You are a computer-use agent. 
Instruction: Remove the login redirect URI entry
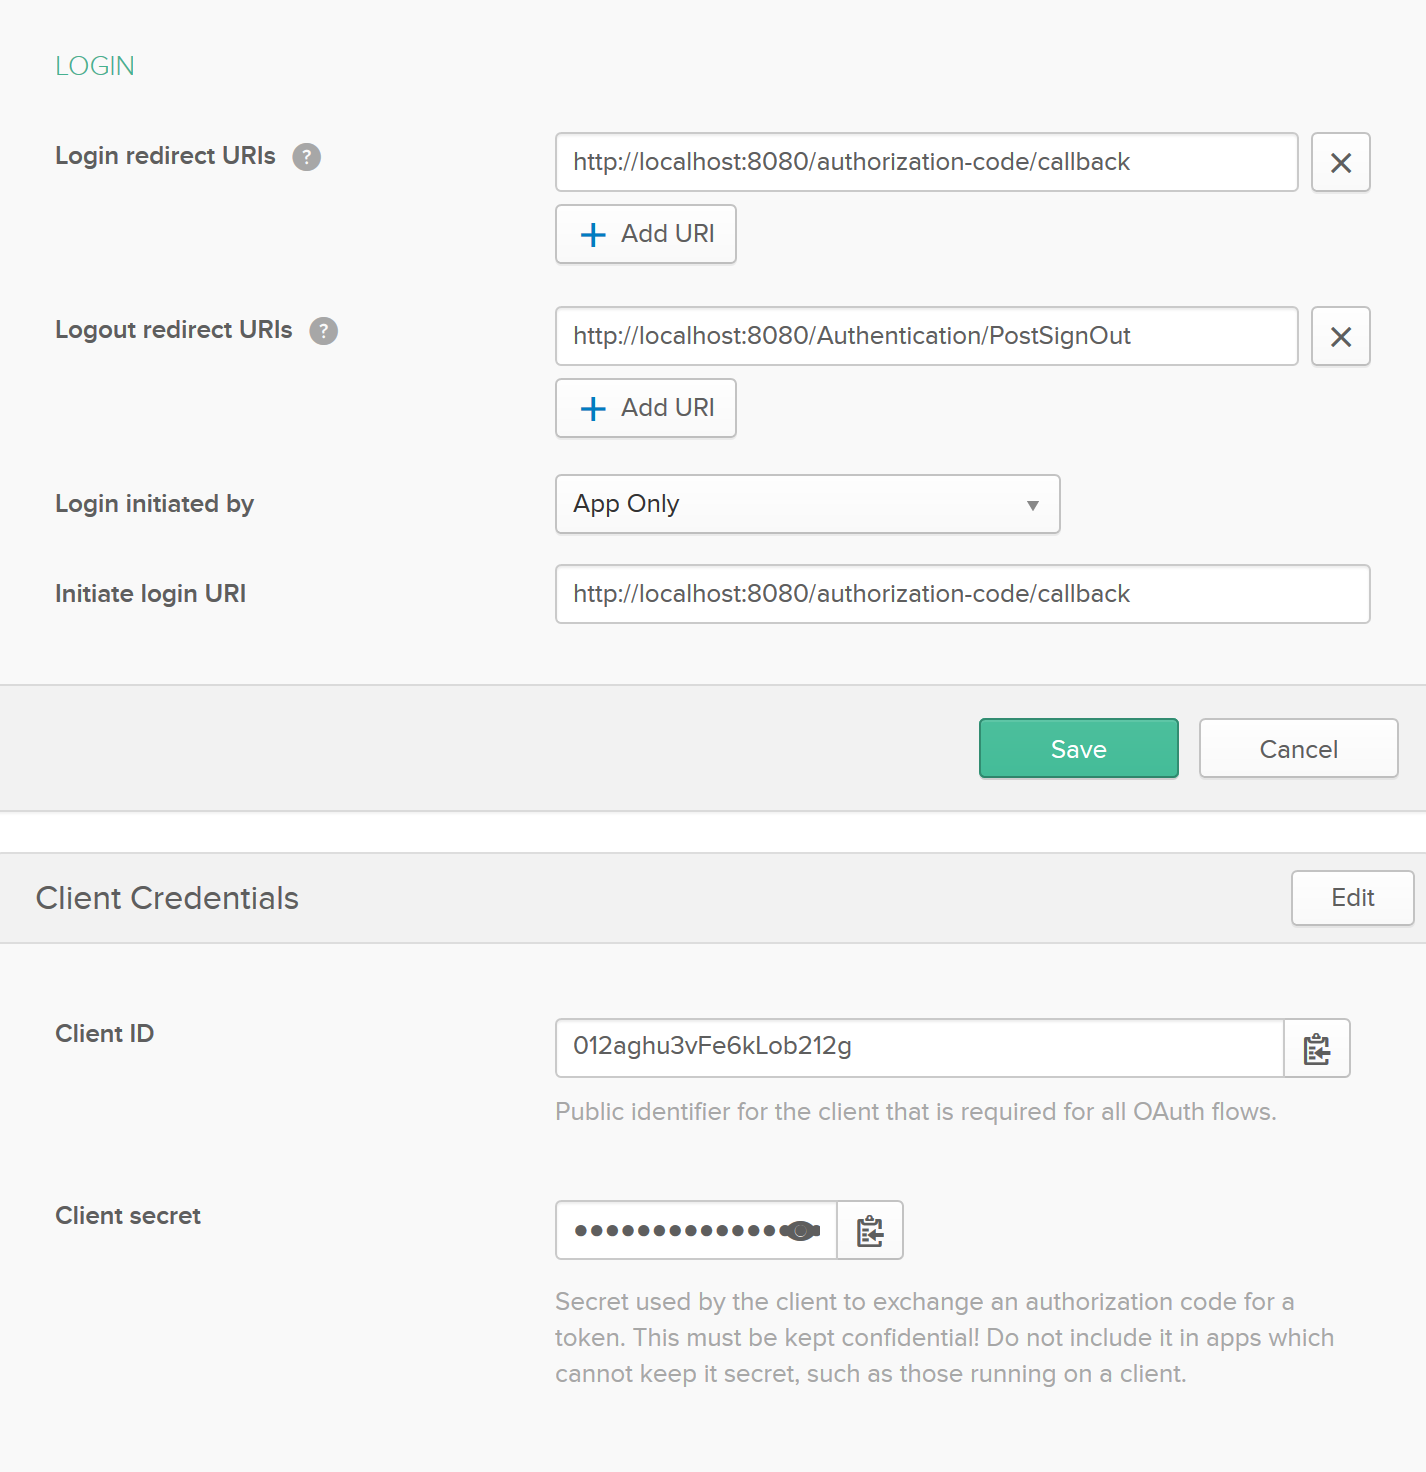pyautogui.click(x=1340, y=162)
